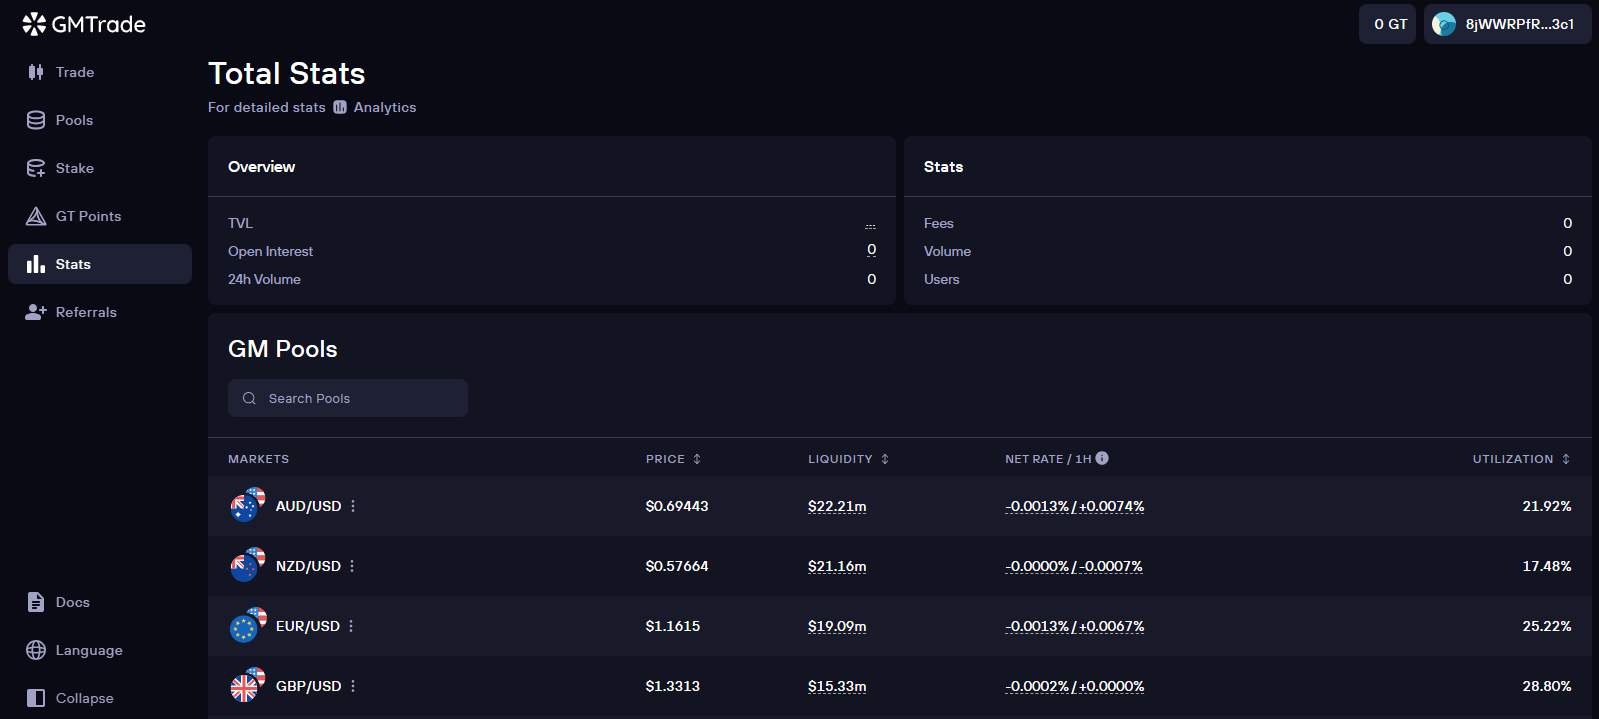Click GBP/USD utilization 28.80%
Screen dimensions: 1599x719
[x=1547, y=686]
